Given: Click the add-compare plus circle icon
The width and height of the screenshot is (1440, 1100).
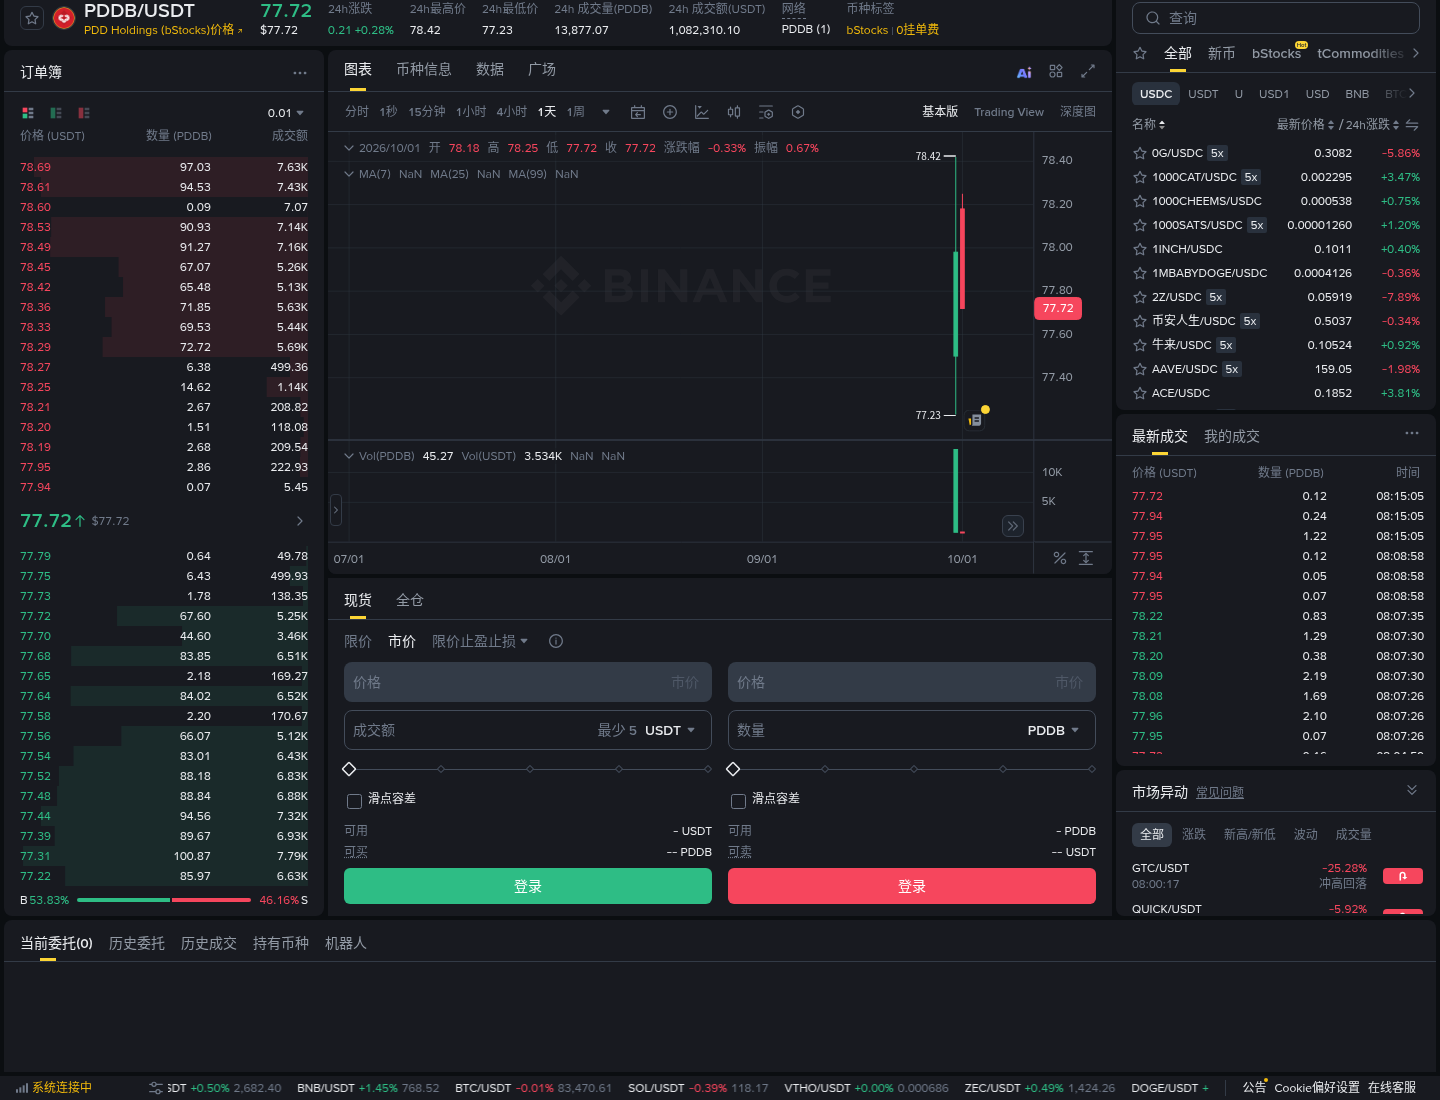Looking at the screenshot, I should [x=670, y=112].
